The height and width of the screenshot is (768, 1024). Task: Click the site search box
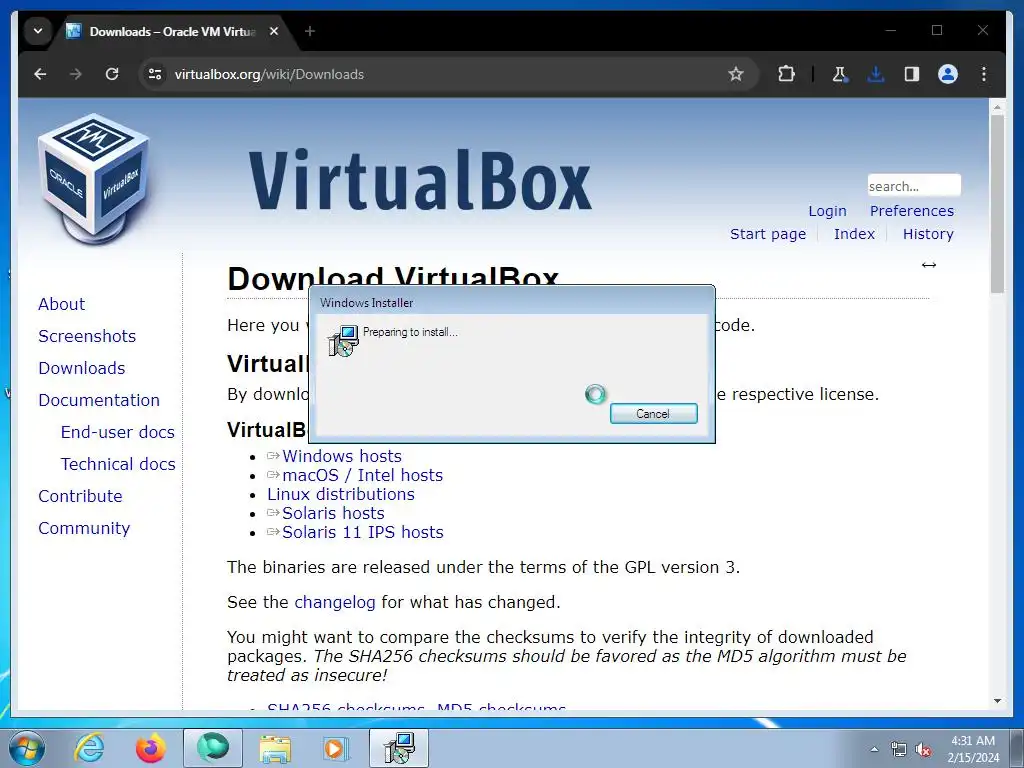point(914,185)
